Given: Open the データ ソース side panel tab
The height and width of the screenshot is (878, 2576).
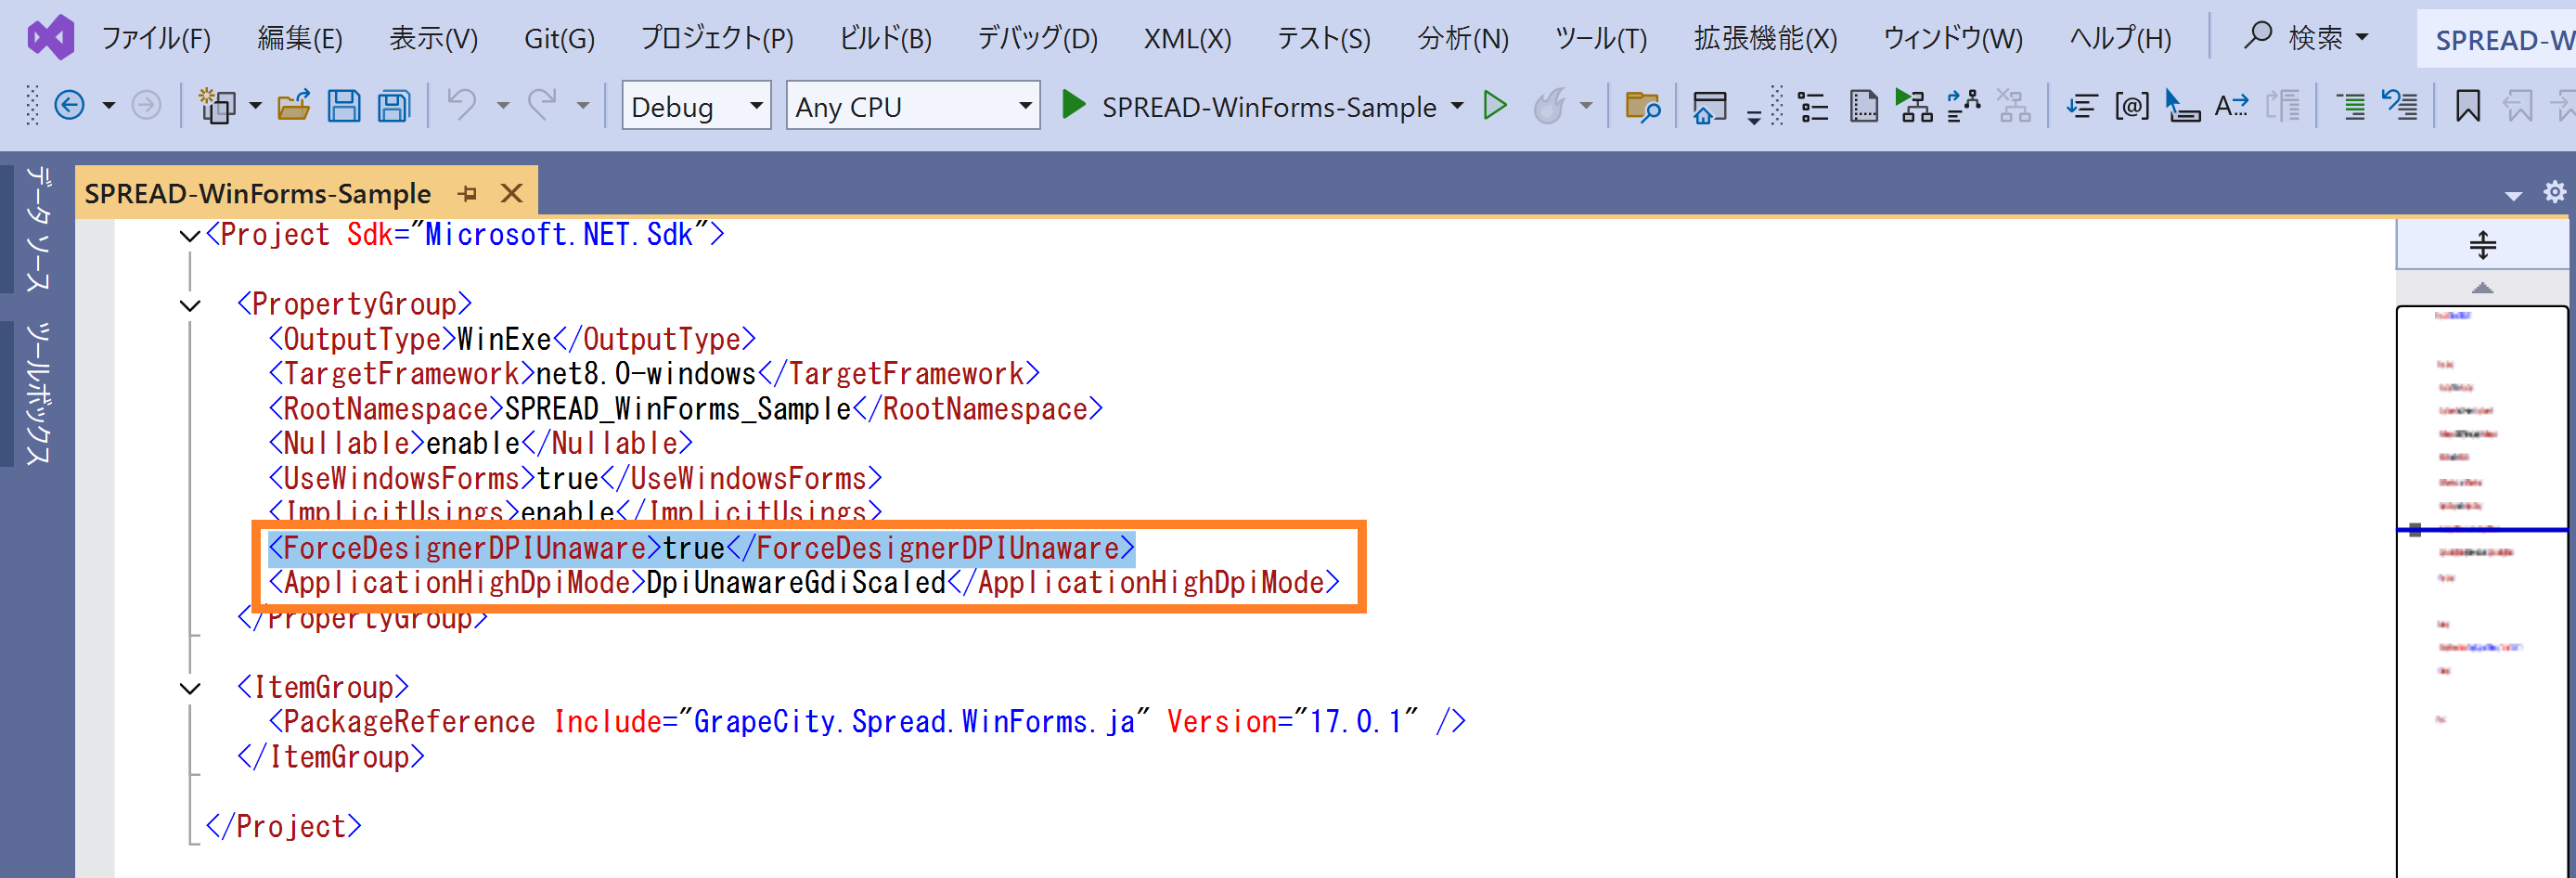Looking at the screenshot, I should tap(37, 229).
